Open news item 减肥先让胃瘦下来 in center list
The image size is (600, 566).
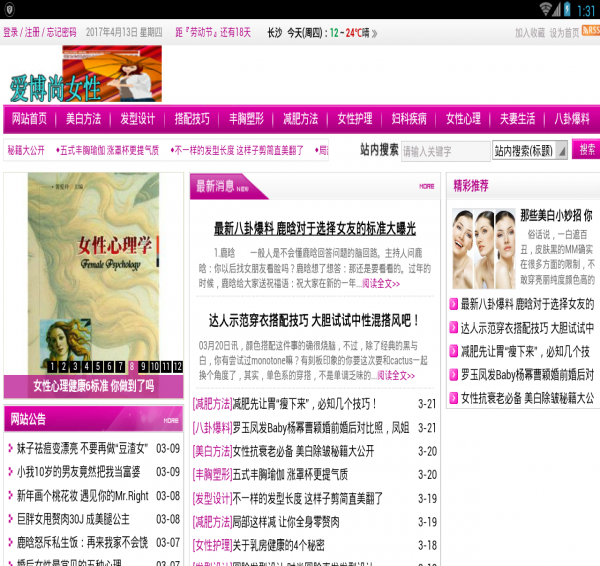pos(305,404)
